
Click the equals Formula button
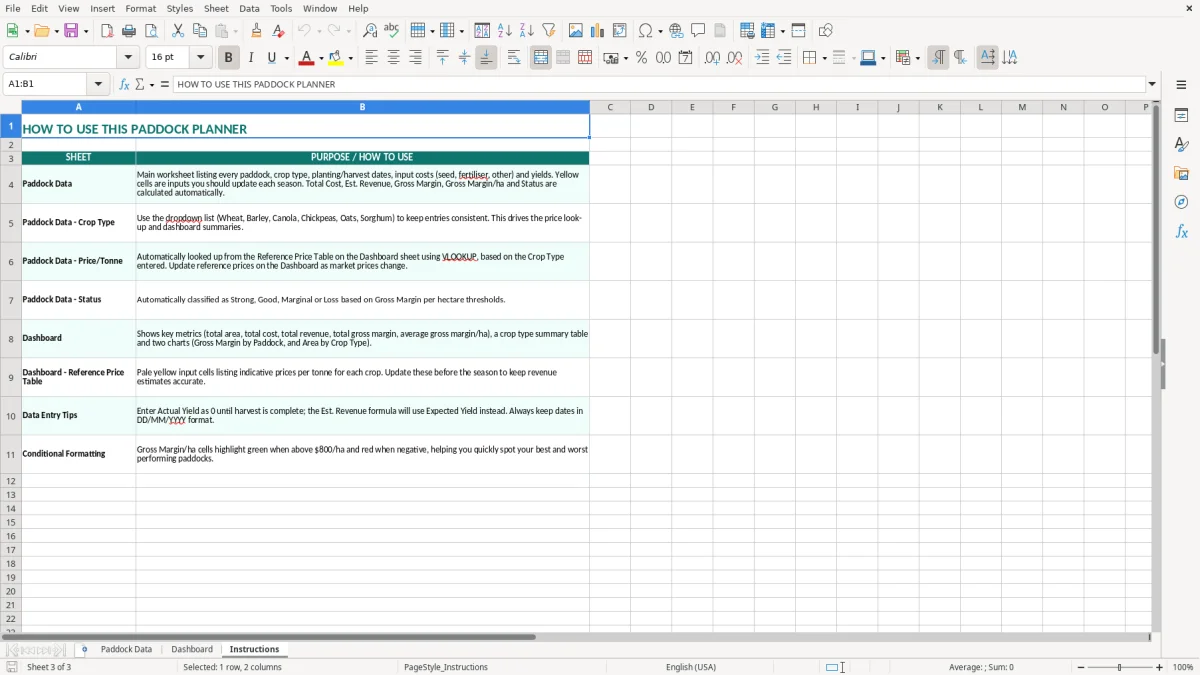[165, 85]
